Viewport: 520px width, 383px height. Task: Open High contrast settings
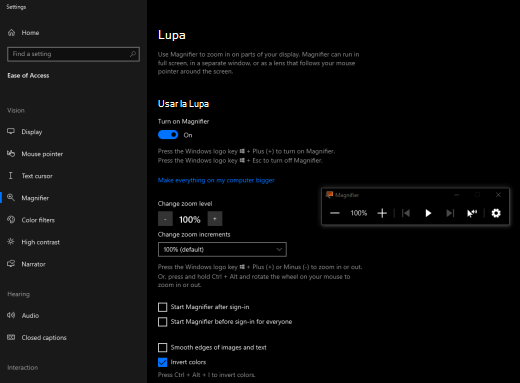(40, 242)
